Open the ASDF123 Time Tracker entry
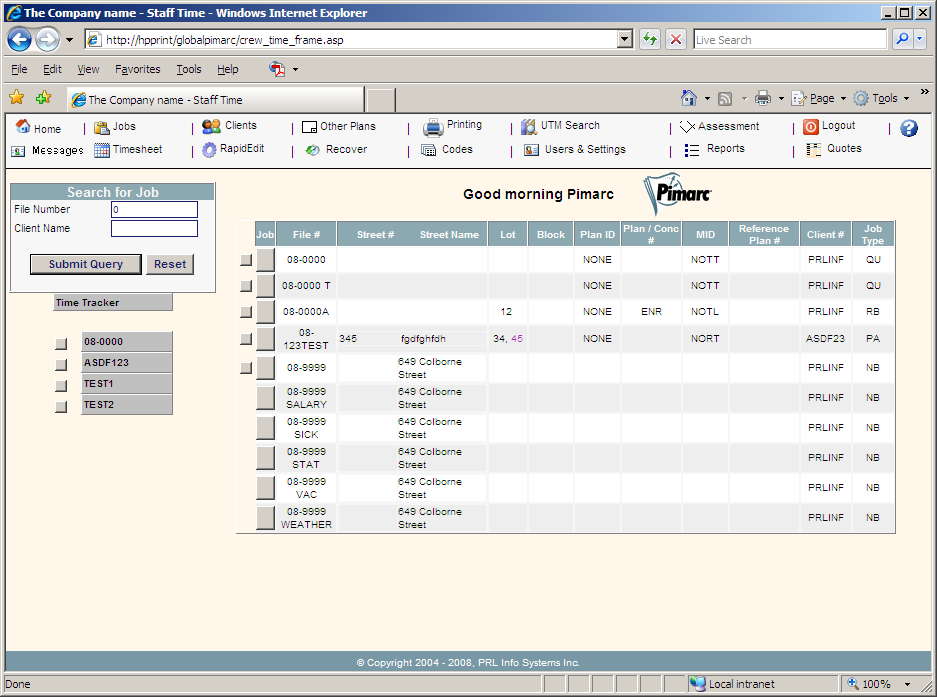Image resolution: width=937 pixels, height=697 pixels. coord(127,363)
